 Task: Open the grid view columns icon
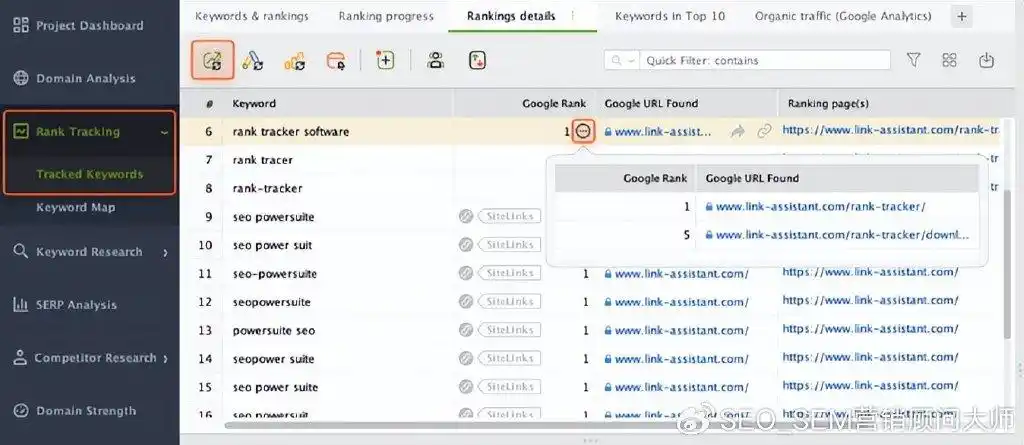pos(949,61)
